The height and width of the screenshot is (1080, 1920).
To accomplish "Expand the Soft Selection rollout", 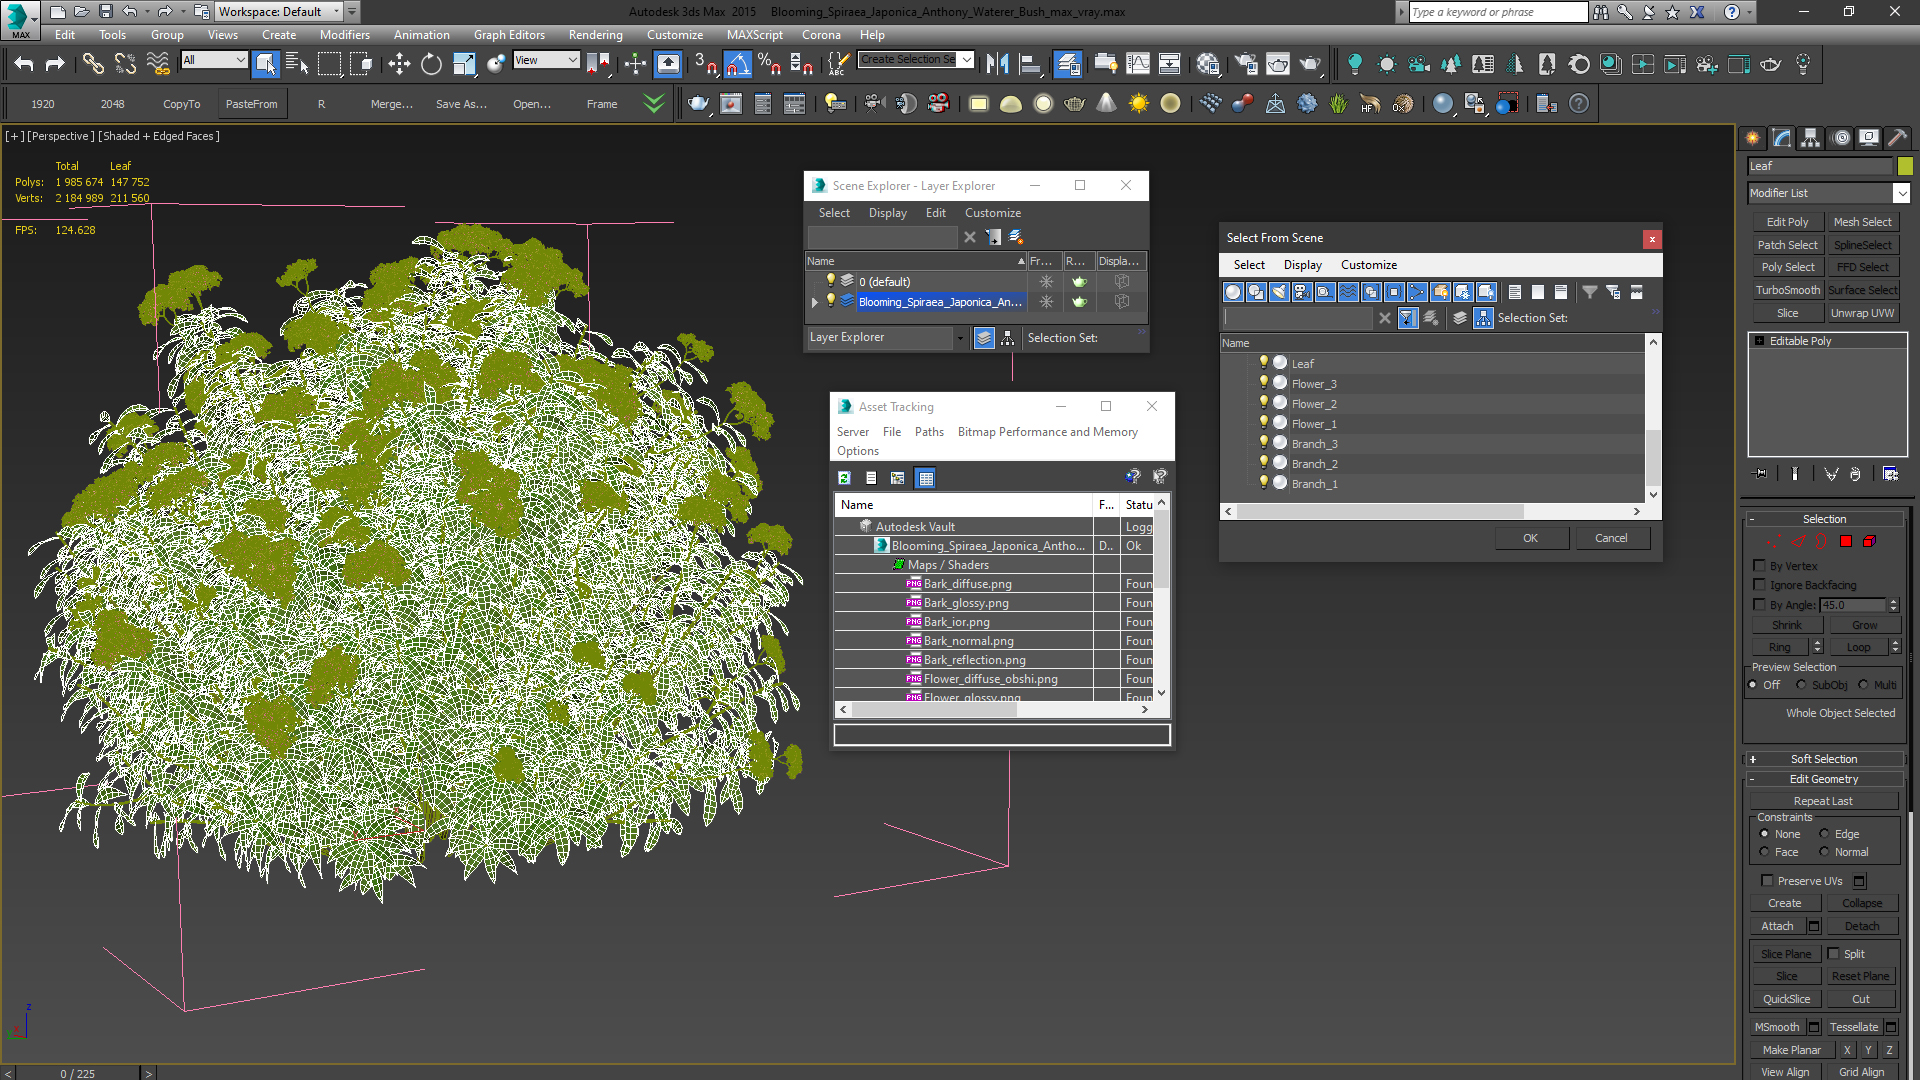I will (x=1824, y=759).
